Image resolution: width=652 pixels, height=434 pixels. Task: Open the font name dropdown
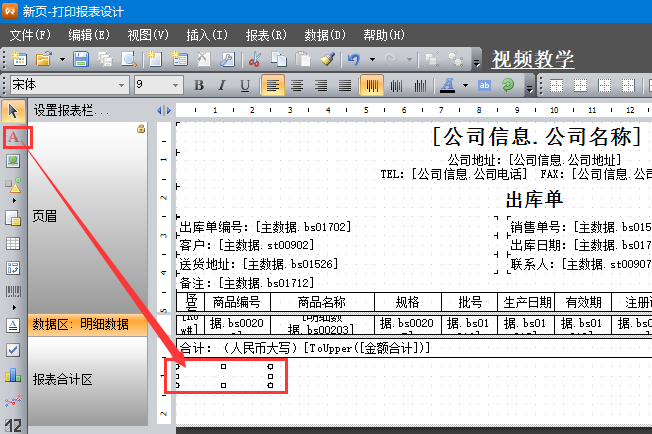(122, 85)
